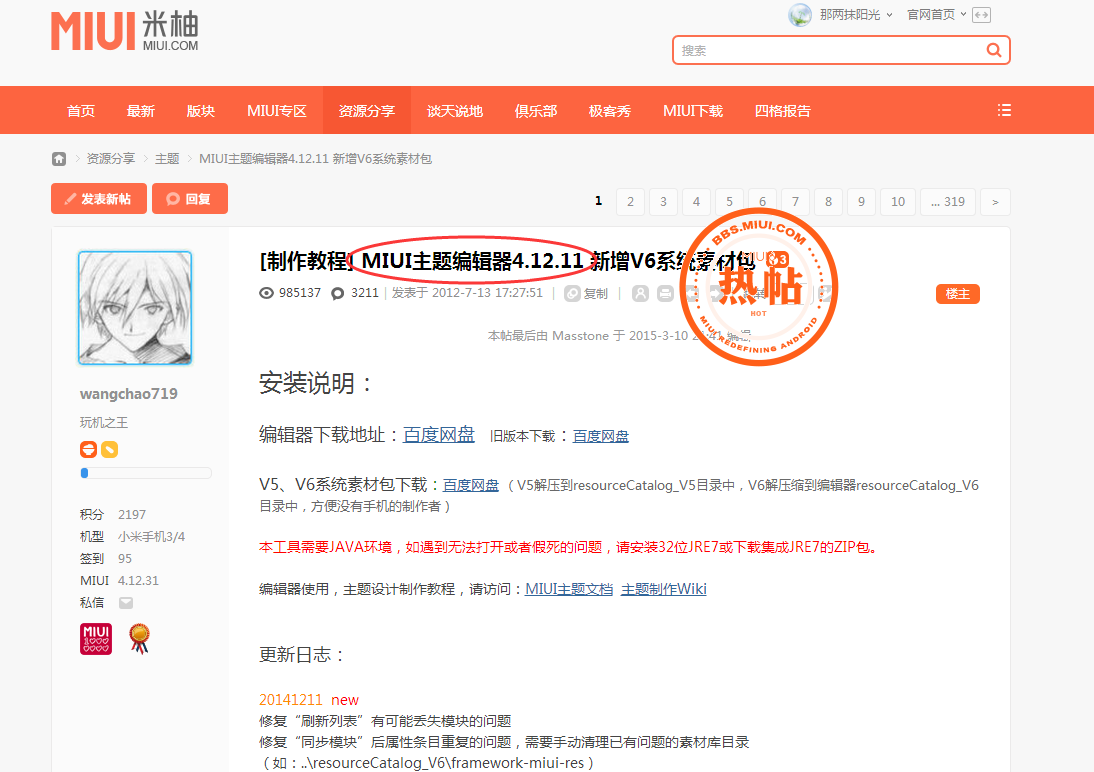1094x772 pixels.
Task: Go to page 2
Action: [x=630, y=202]
